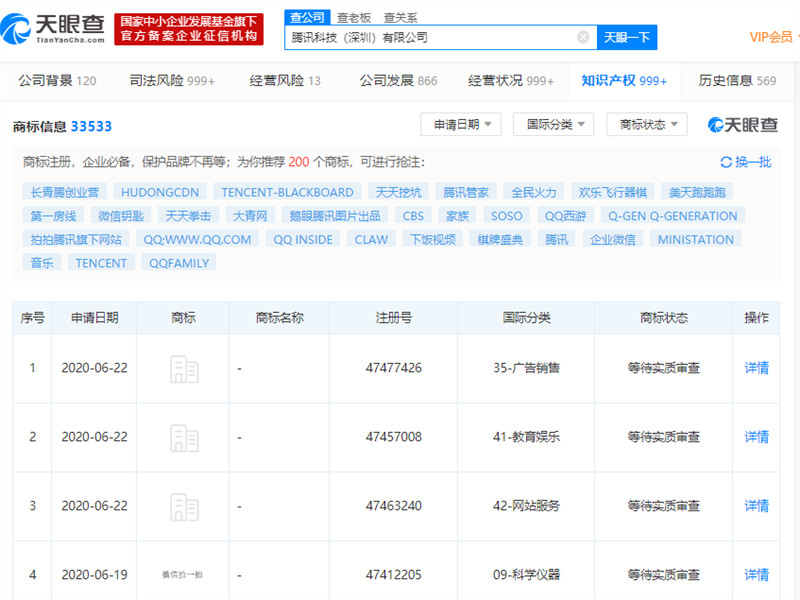Switch to the 查公司 search tab
This screenshot has height=600, width=800.
(307, 17)
